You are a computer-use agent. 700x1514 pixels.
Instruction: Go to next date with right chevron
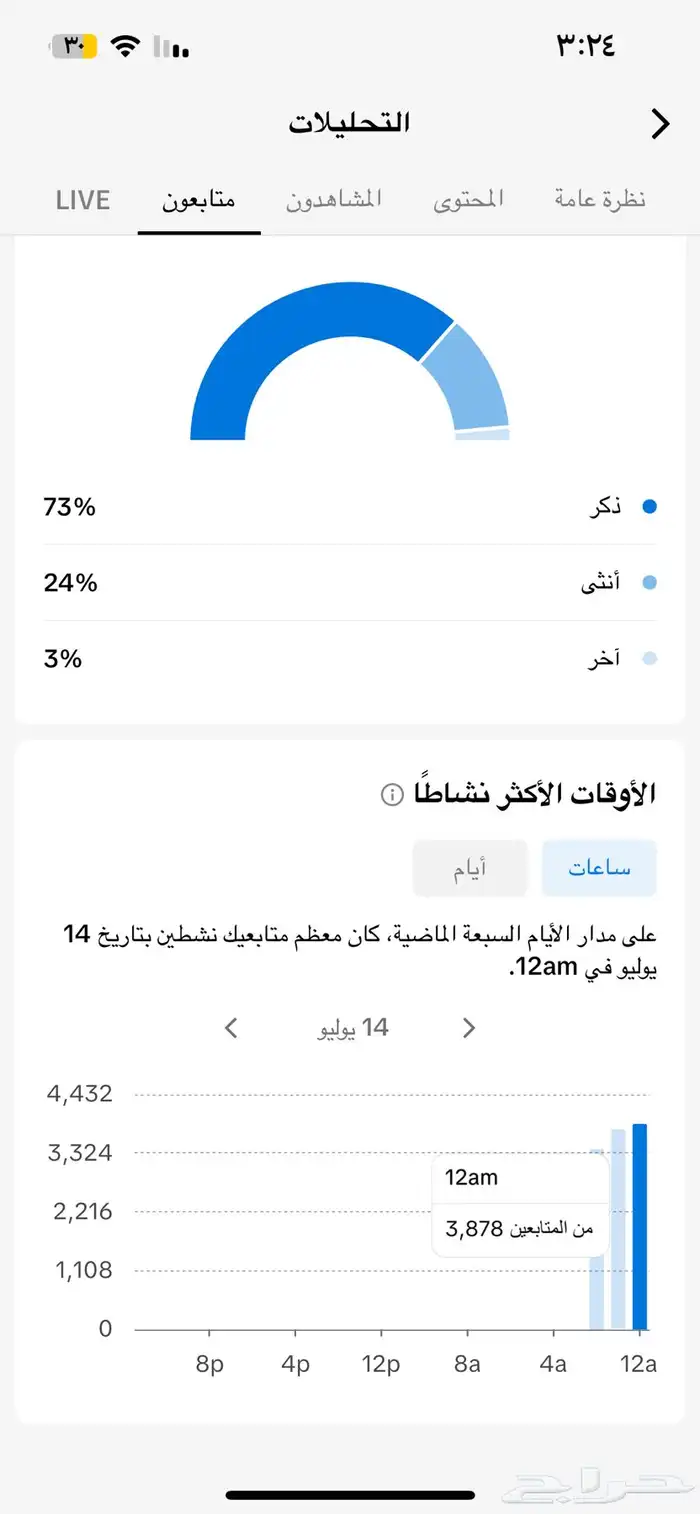[469, 1028]
